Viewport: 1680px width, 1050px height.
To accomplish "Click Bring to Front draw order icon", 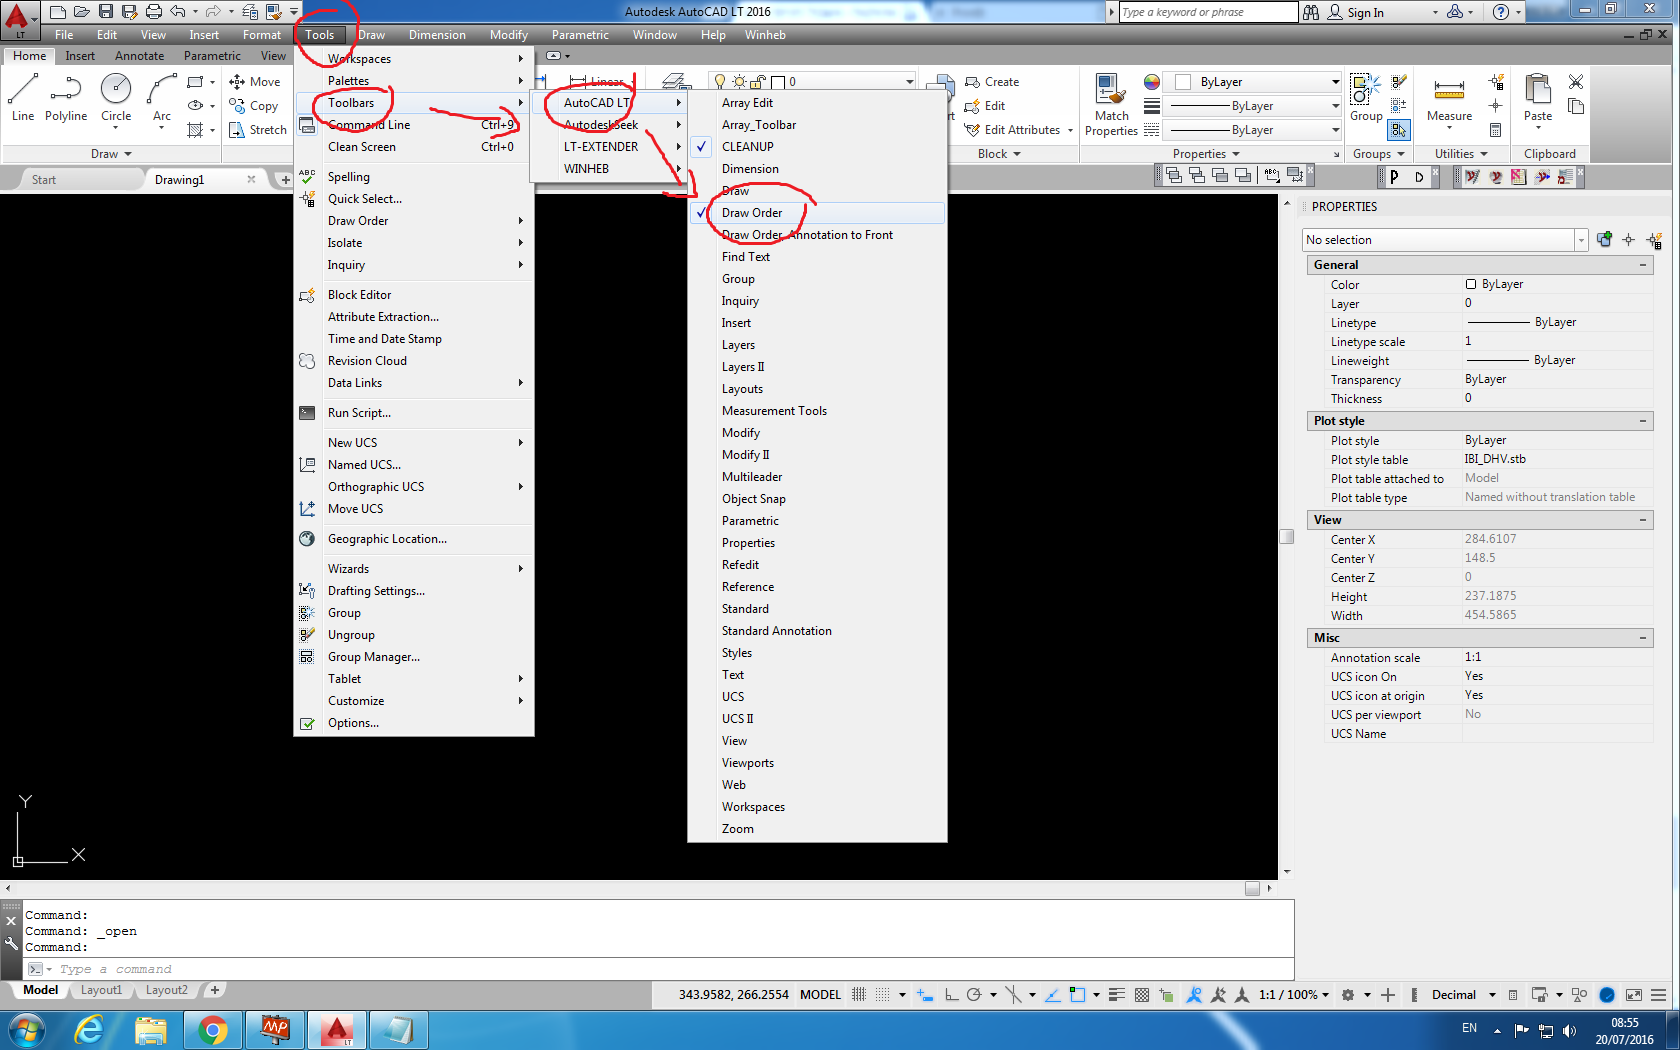I will pos(1174,176).
